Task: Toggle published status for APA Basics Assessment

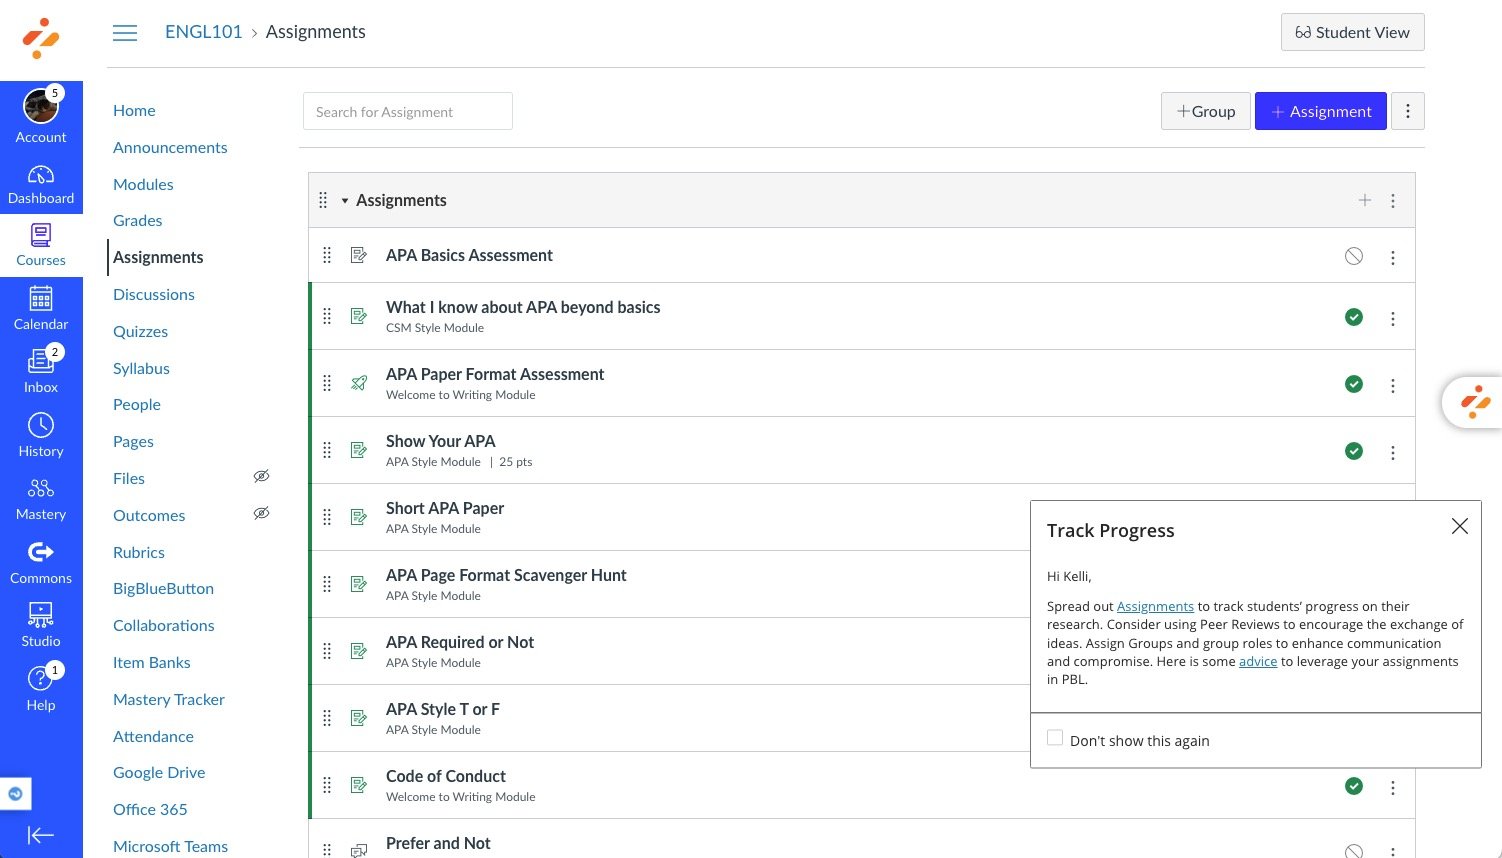Action: coord(1354,256)
